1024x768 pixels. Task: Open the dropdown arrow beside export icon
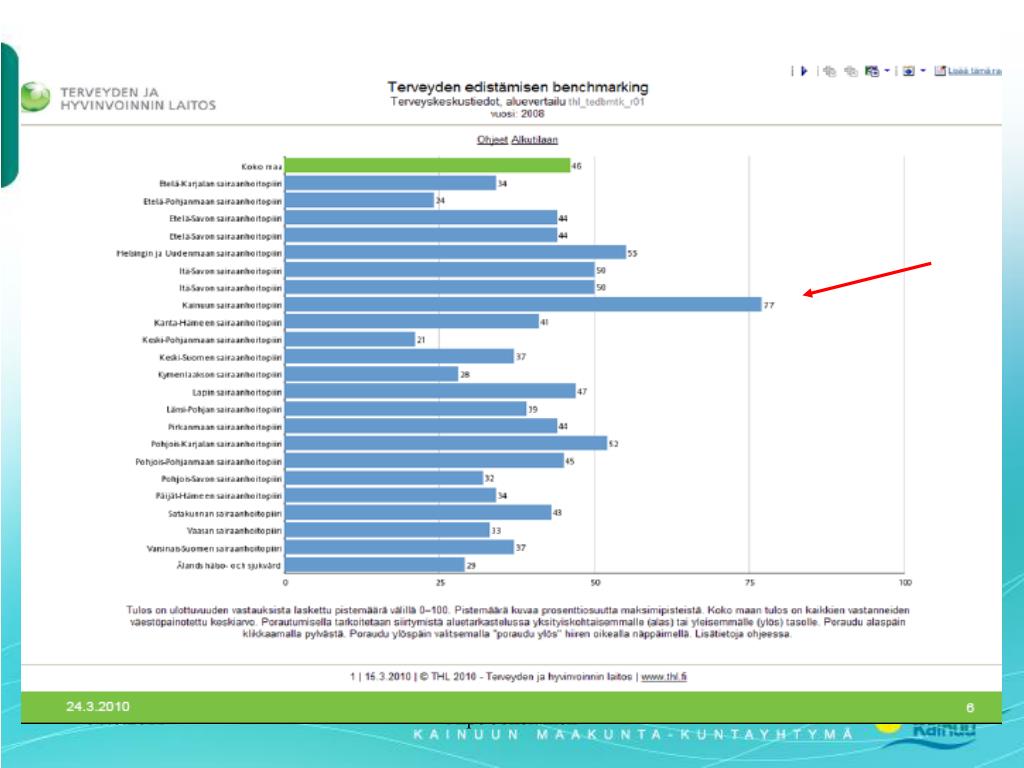click(887, 71)
